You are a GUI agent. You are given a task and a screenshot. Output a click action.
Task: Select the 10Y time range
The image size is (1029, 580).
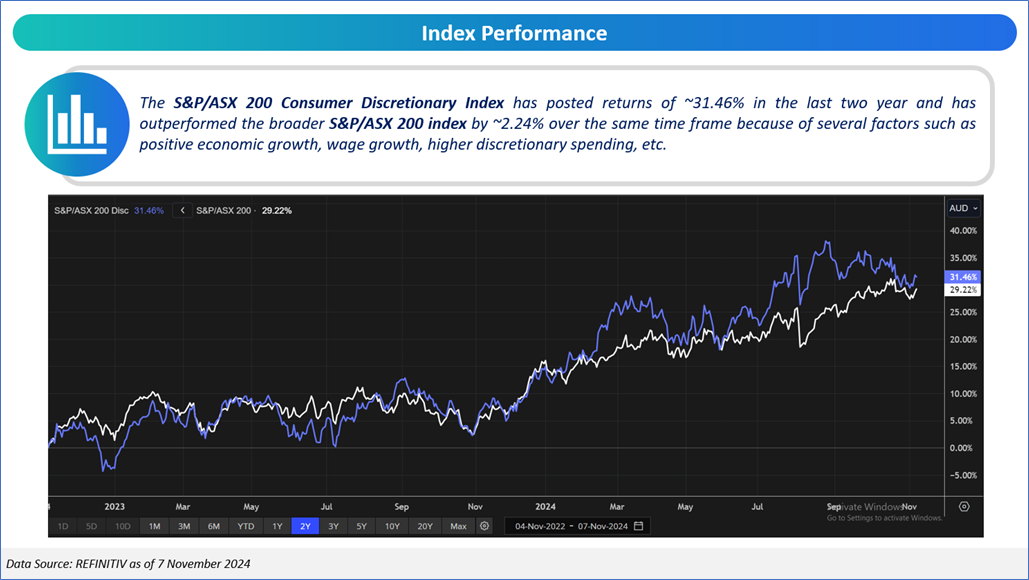392,526
